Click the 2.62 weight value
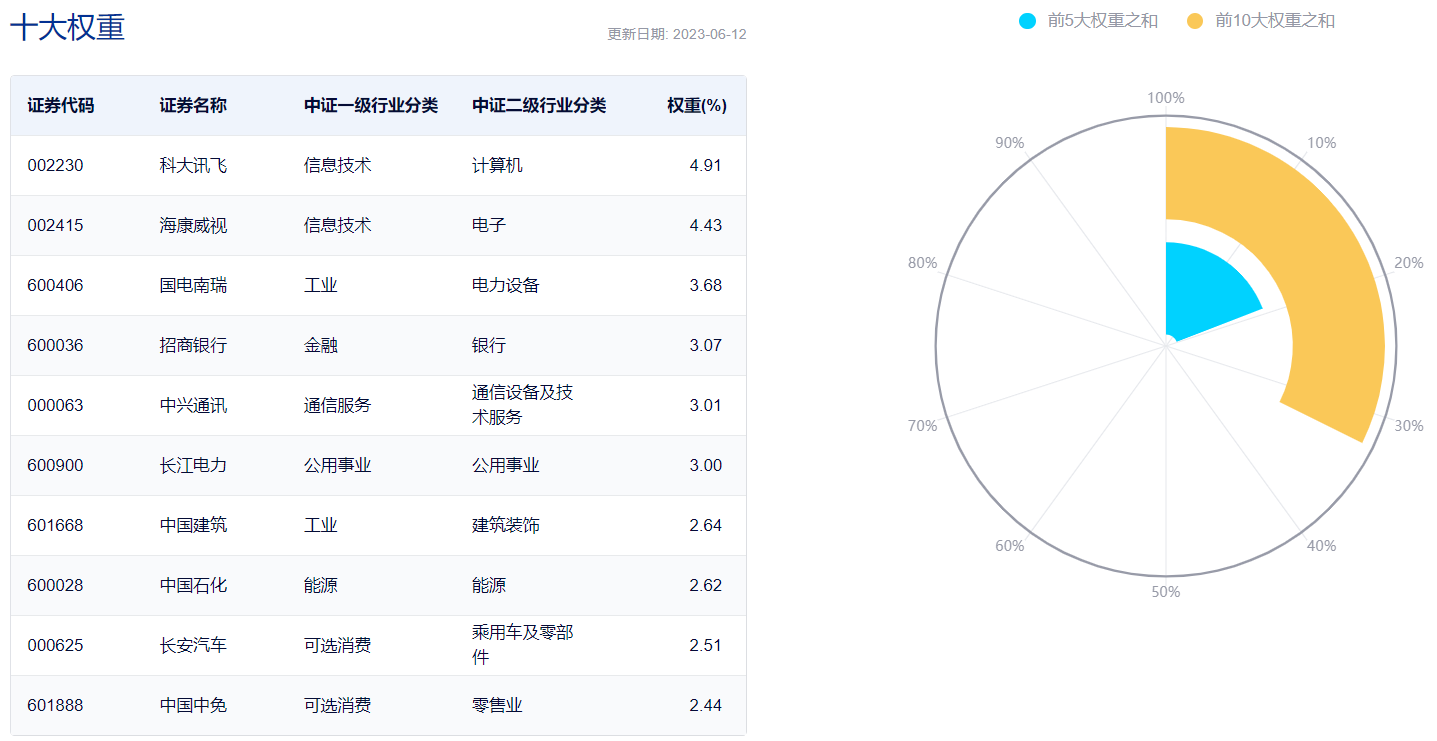The image size is (1437, 741). pos(706,585)
